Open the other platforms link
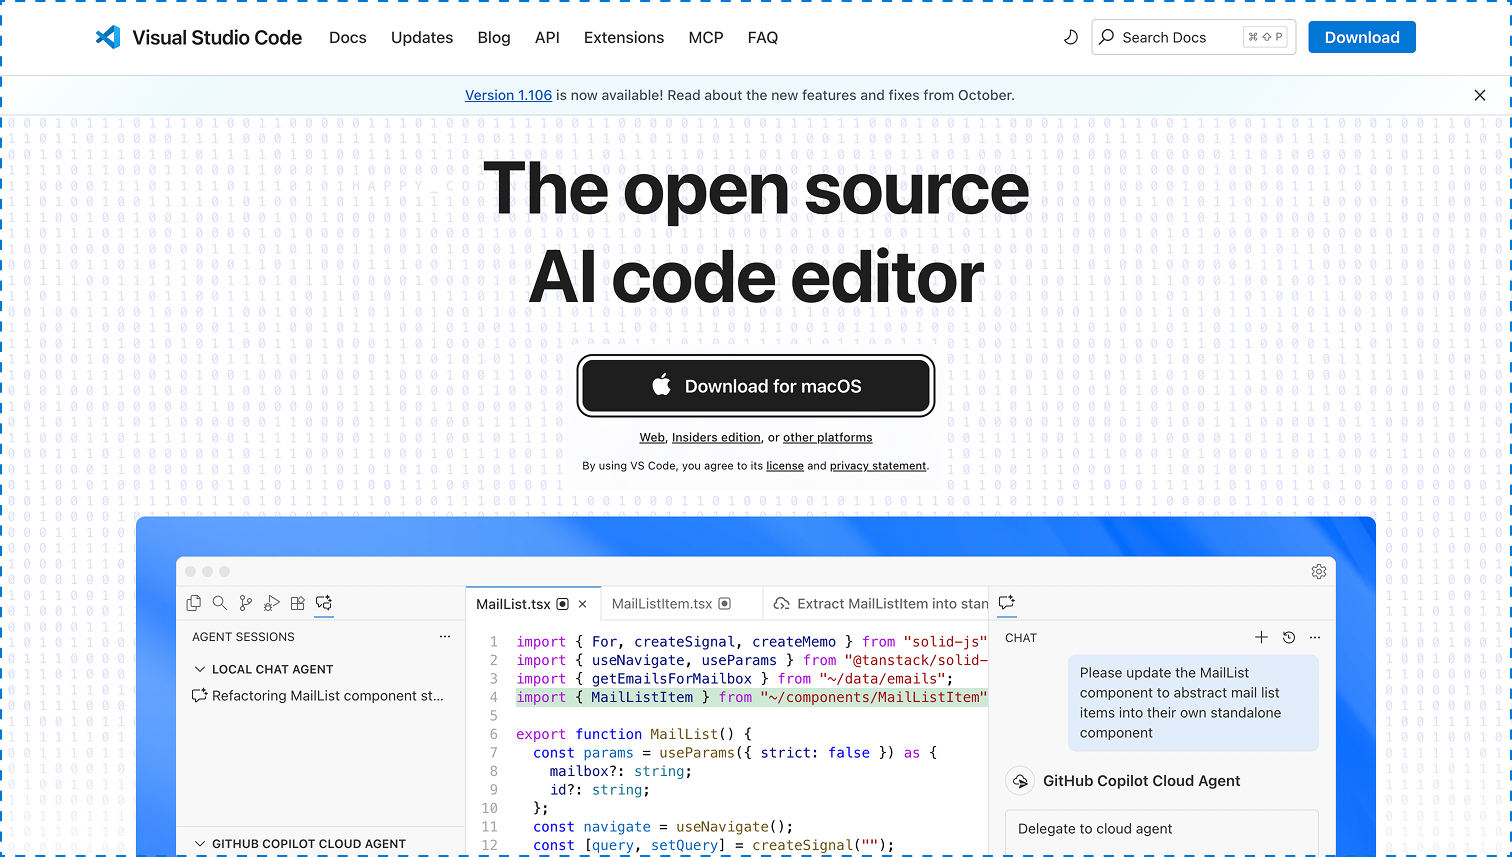The width and height of the screenshot is (1512, 857). pos(827,438)
